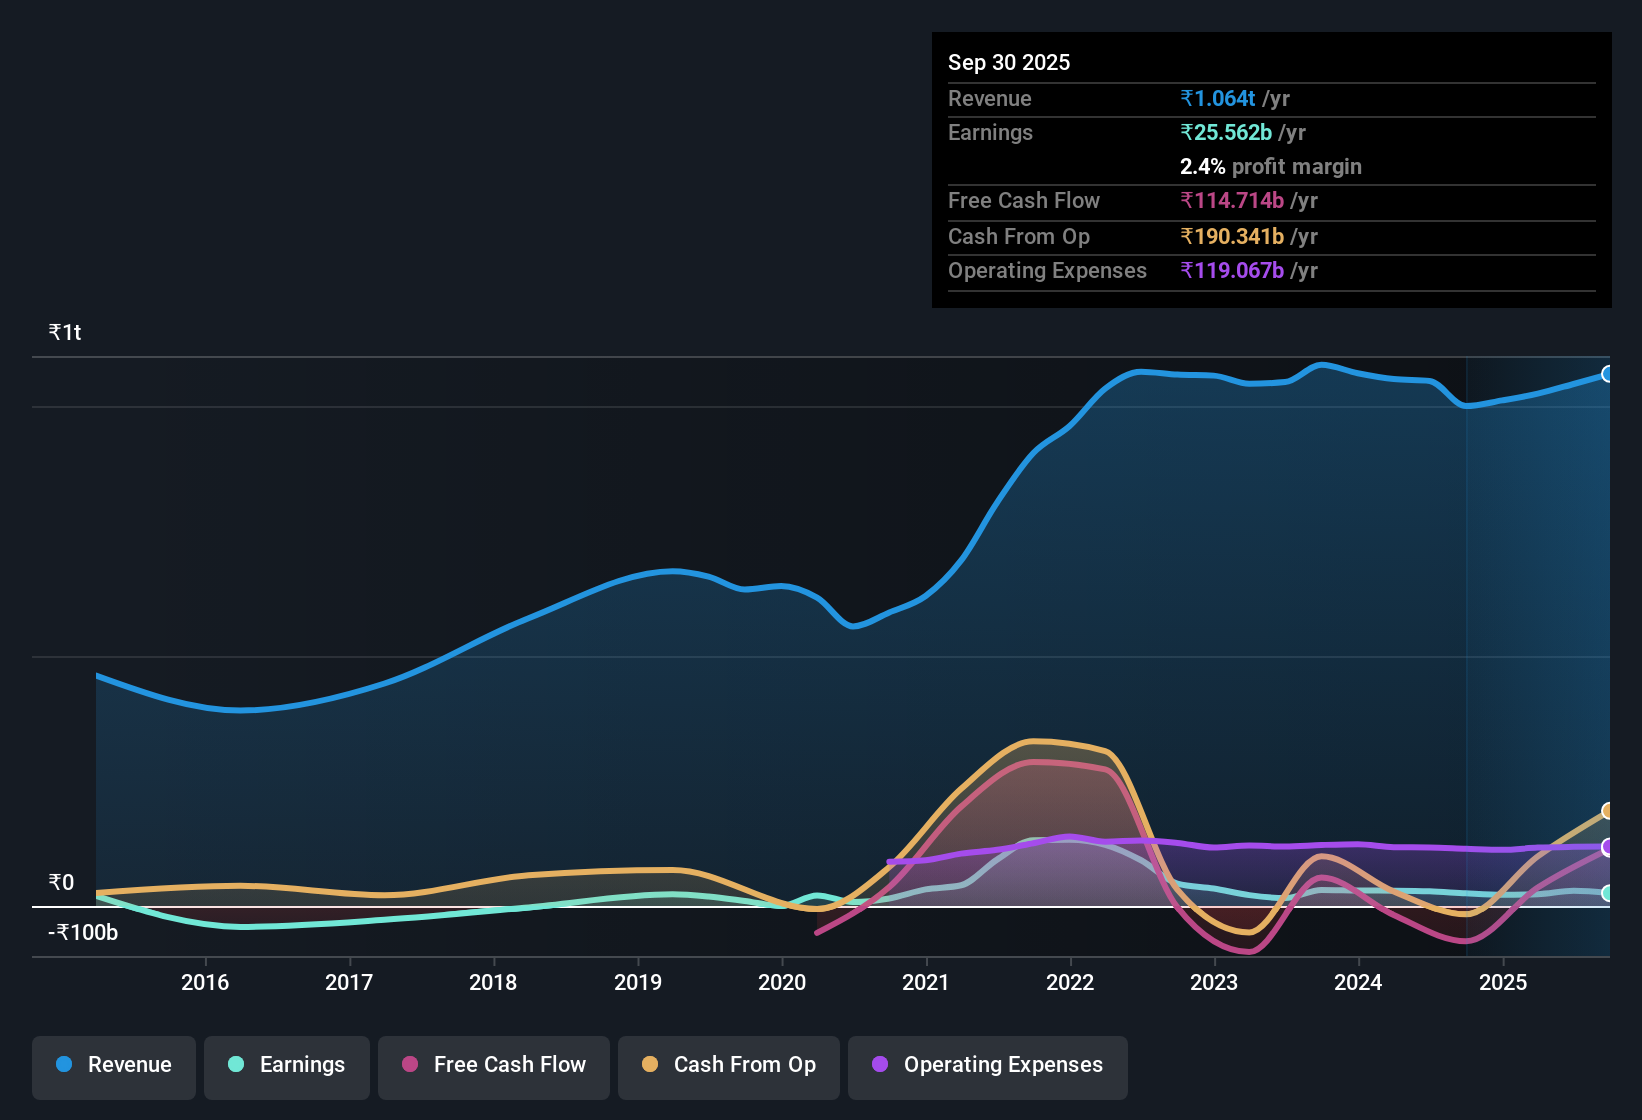Click the purple Operating Expenses dot icon
This screenshot has width=1642, height=1120.
tap(880, 1066)
